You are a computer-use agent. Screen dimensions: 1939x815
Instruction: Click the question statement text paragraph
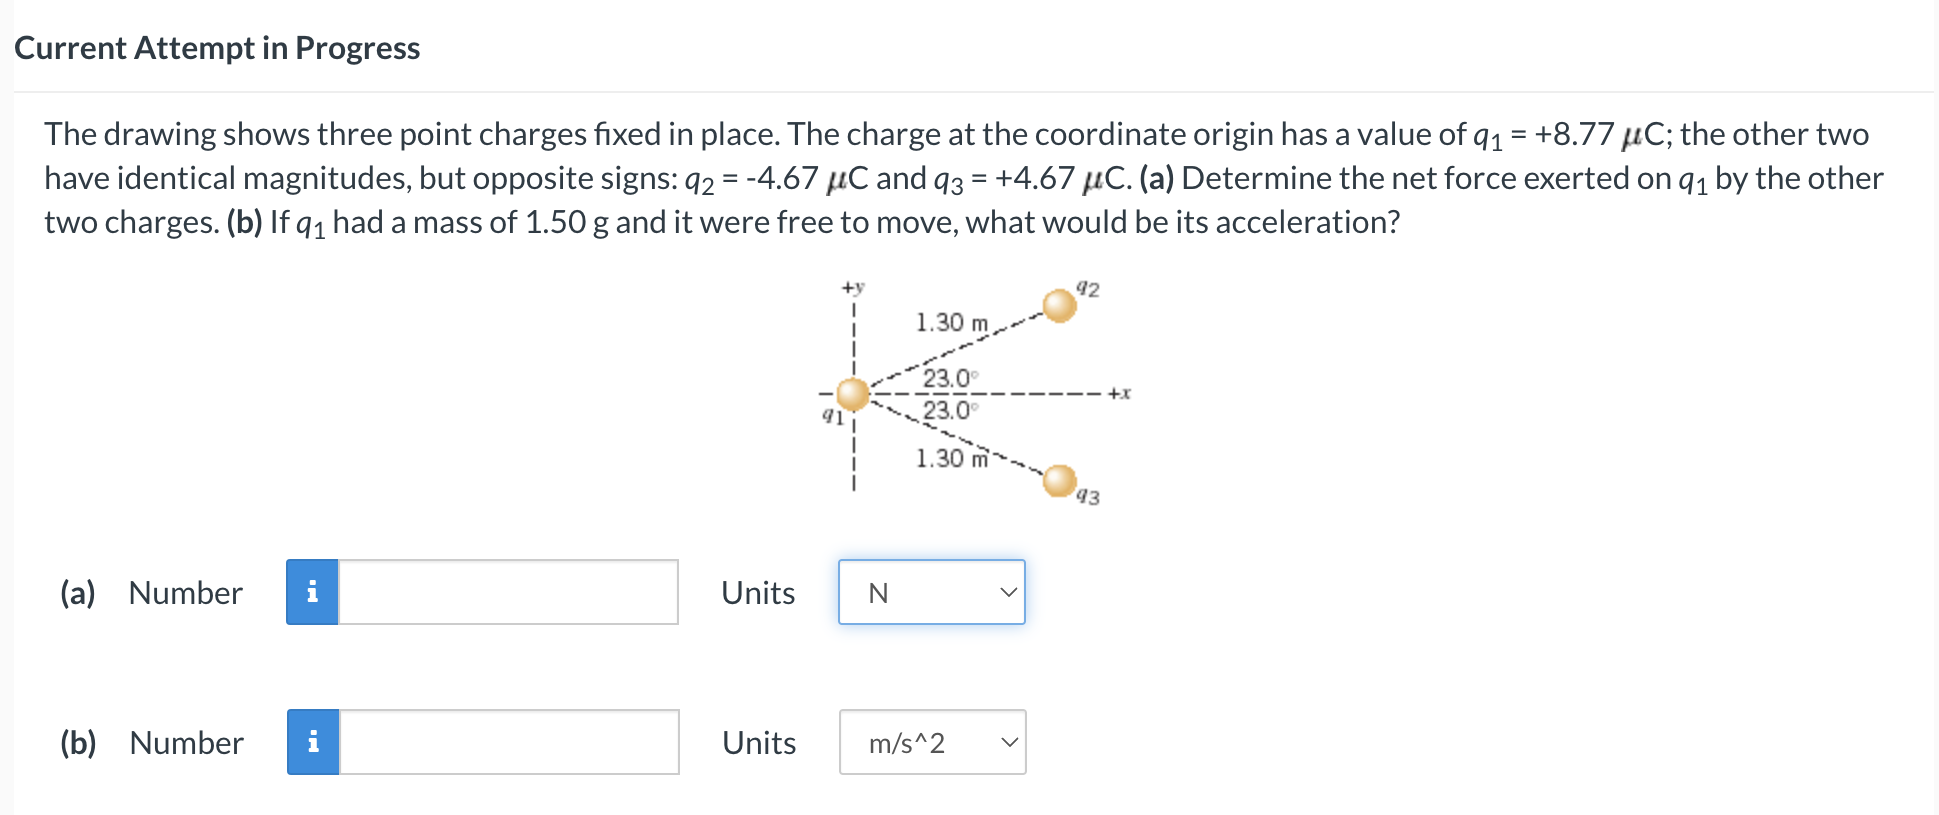pyautogui.click(x=960, y=178)
